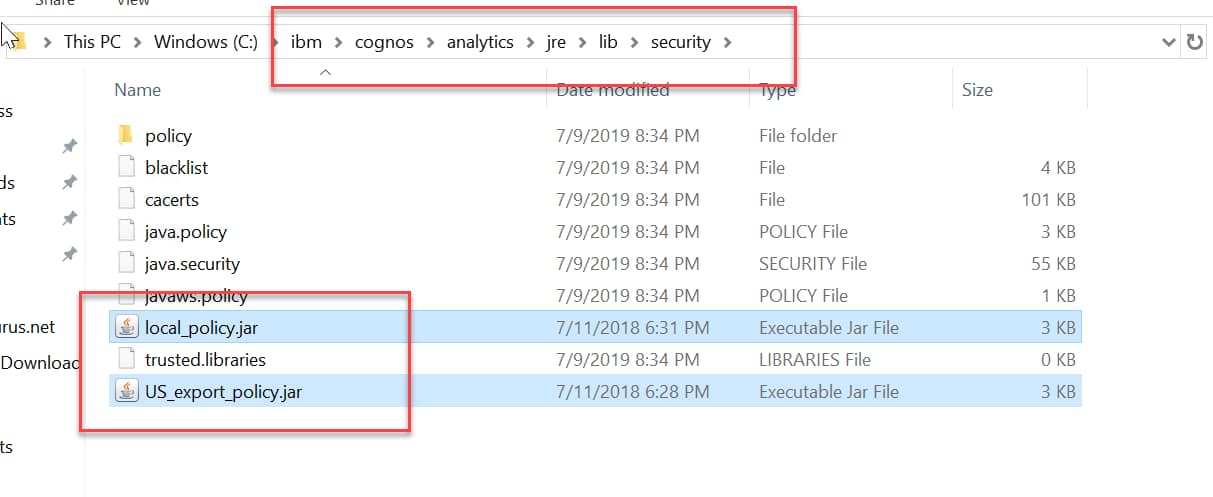This screenshot has width=1213, height=497.
Task: Open the View ribbon tab
Action: point(133,3)
